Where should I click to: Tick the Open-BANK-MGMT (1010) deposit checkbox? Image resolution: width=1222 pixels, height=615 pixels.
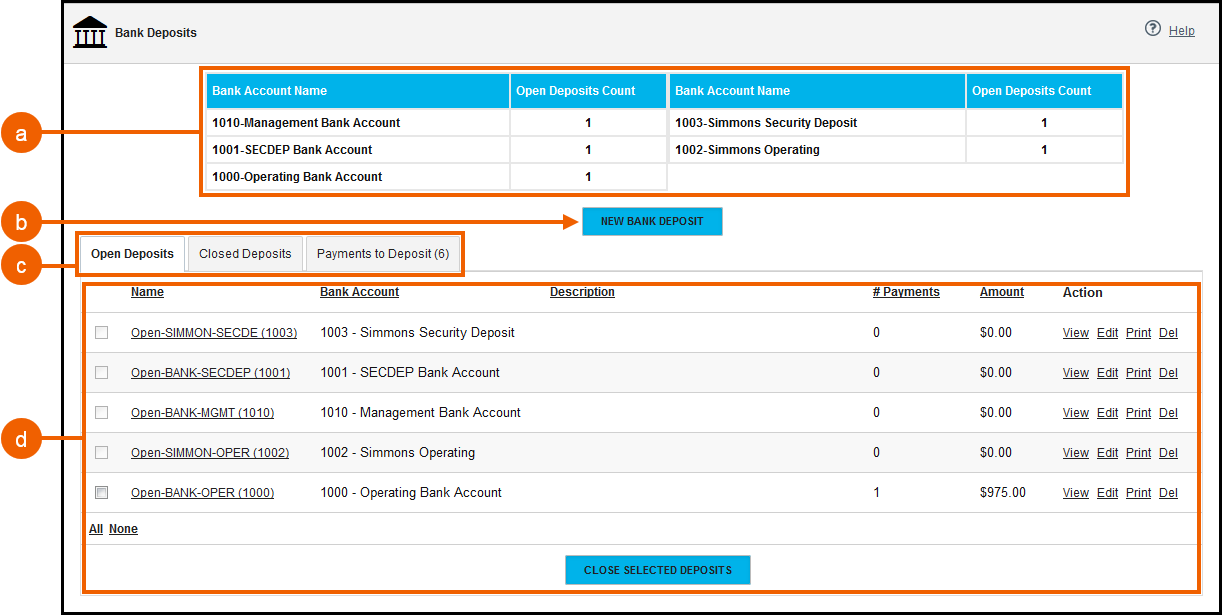pyautogui.click(x=101, y=412)
